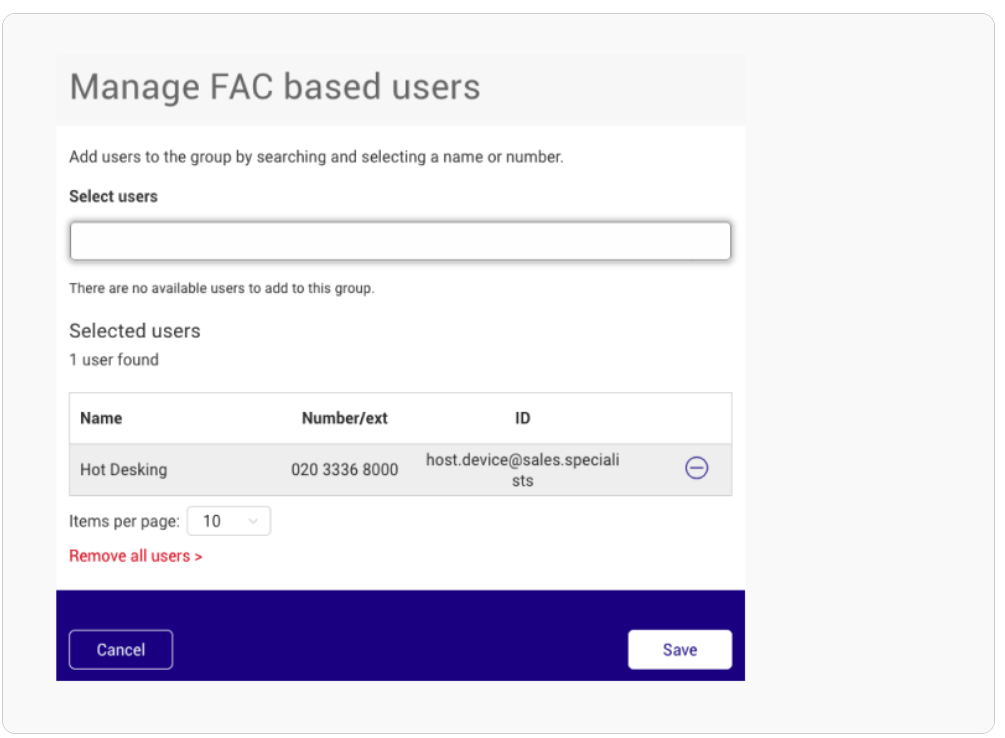Click the ID column header
The height and width of the screenshot is (738, 1005).
point(522,418)
